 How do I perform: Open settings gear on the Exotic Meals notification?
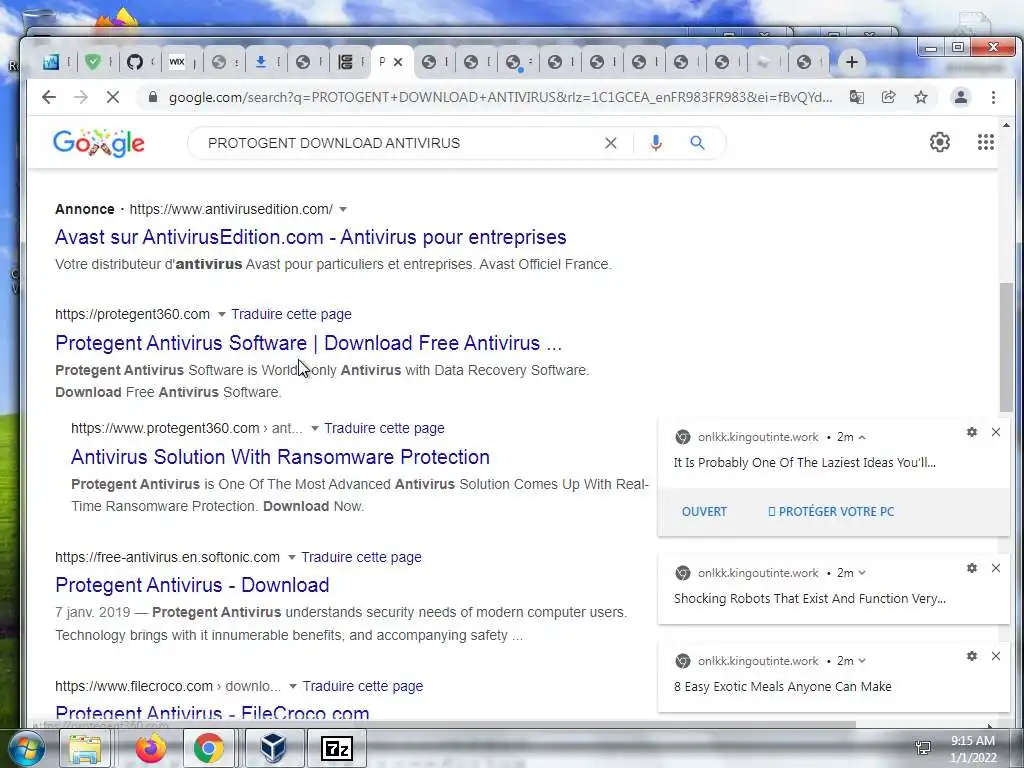972,656
